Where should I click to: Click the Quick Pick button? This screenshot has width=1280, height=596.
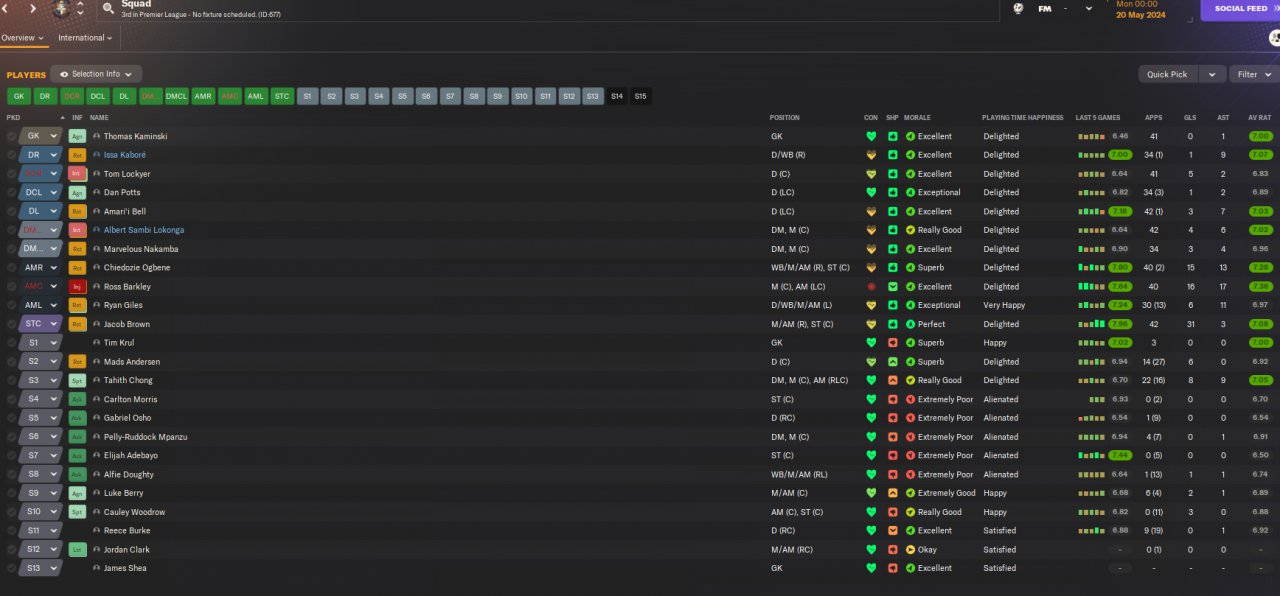[x=1167, y=74]
